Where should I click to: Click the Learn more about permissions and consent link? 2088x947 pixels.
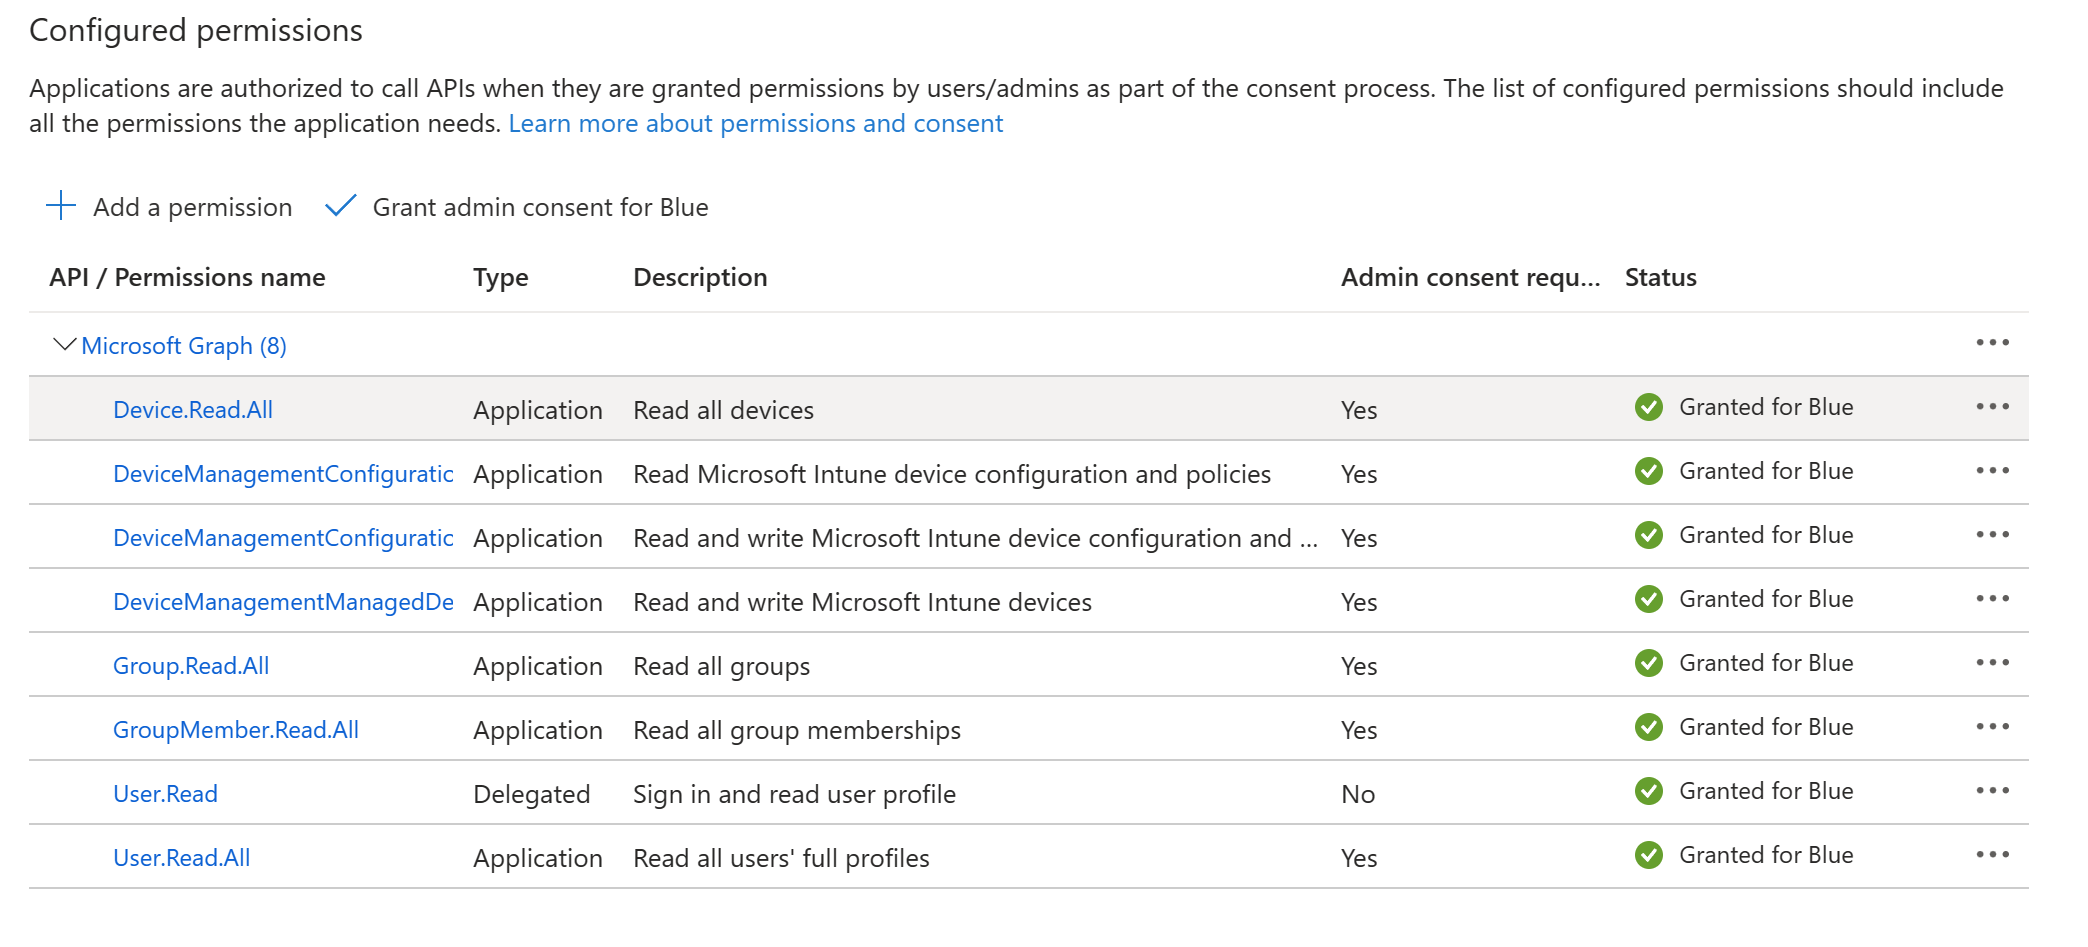coord(755,123)
